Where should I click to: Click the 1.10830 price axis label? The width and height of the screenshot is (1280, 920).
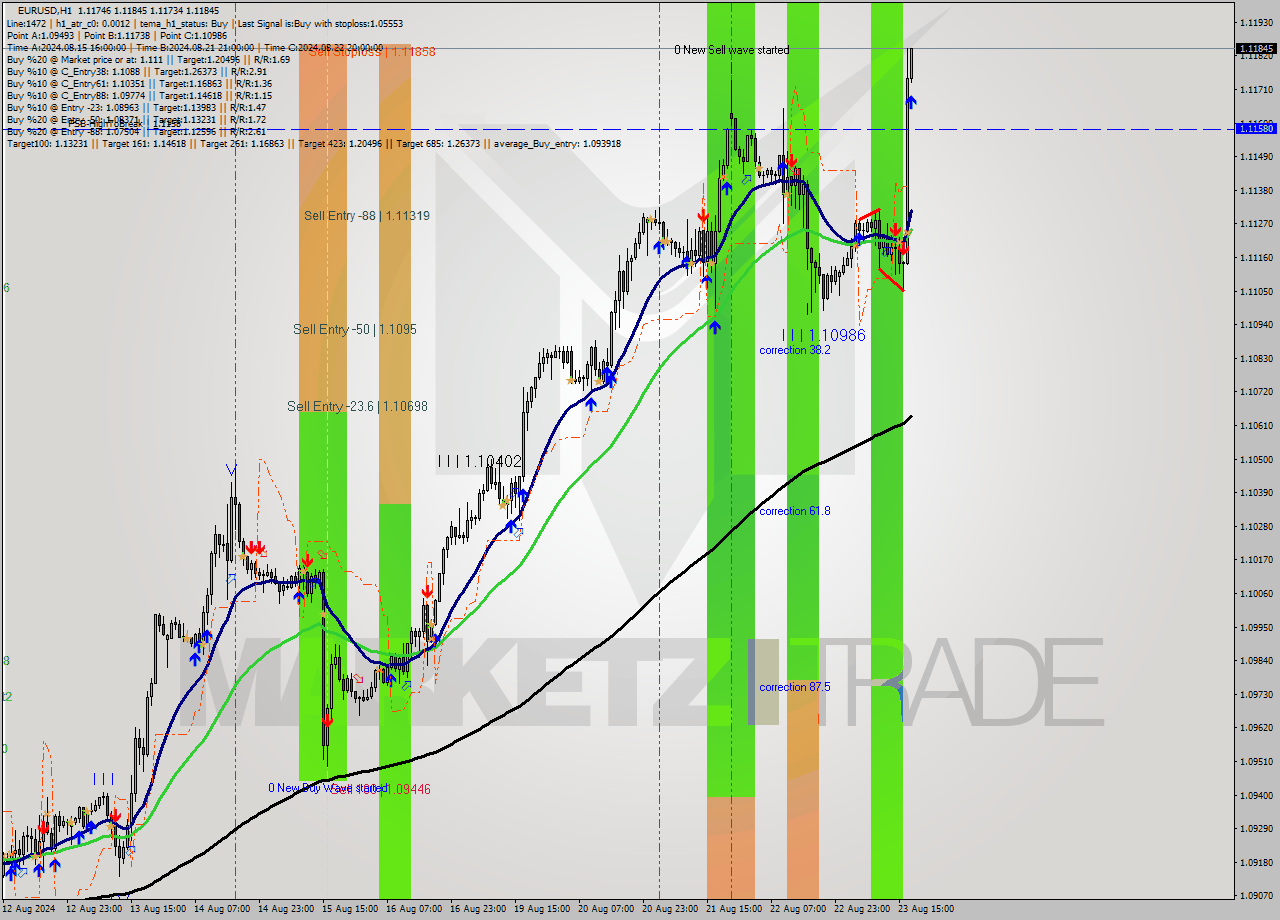1255,358
